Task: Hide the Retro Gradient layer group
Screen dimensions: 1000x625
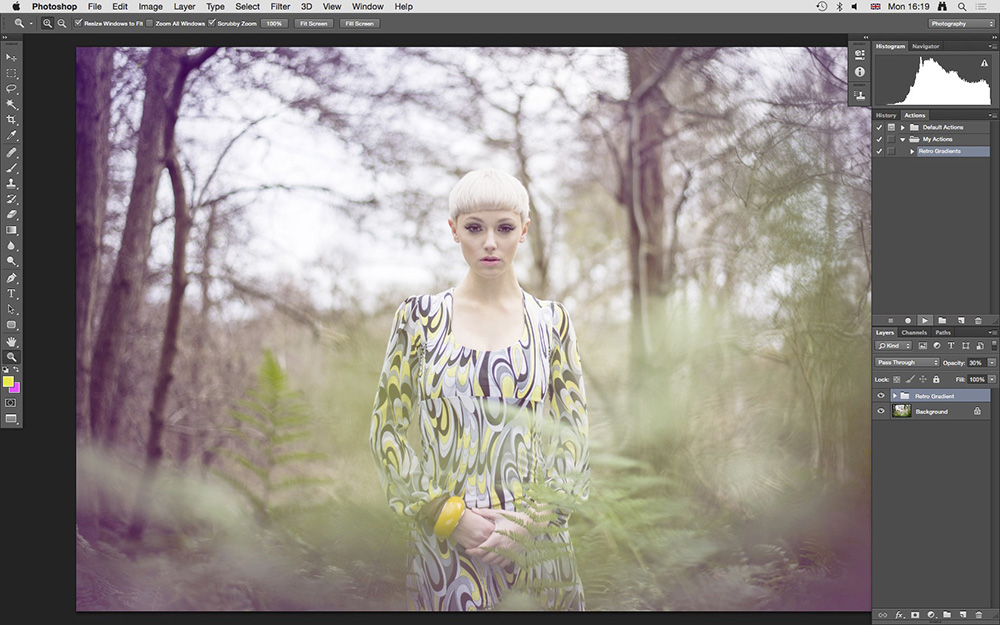Action: pyautogui.click(x=881, y=396)
